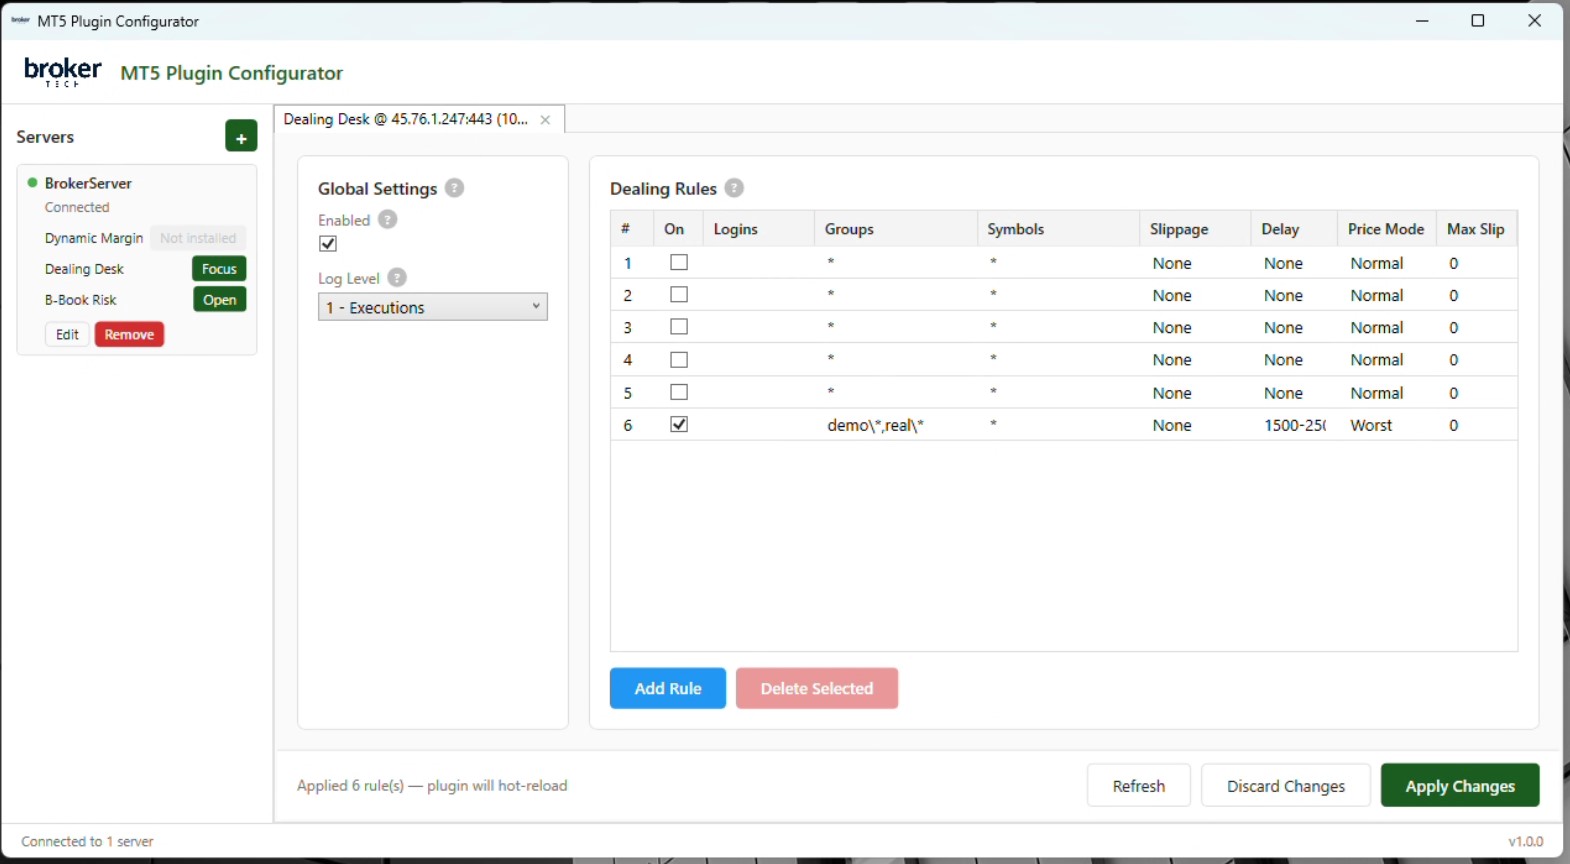Click Add Rule button
Image resolution: width=1570 pixels, height=864 pixels.
pyautogui.click(x=668, y=688)
